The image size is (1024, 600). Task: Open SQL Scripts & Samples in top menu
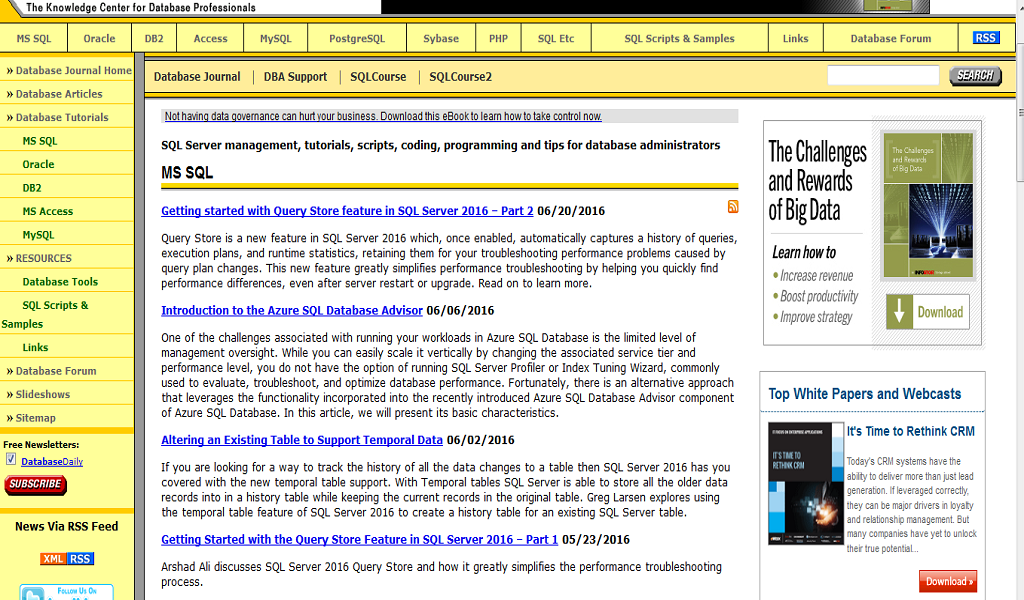[x=679, y=39]
